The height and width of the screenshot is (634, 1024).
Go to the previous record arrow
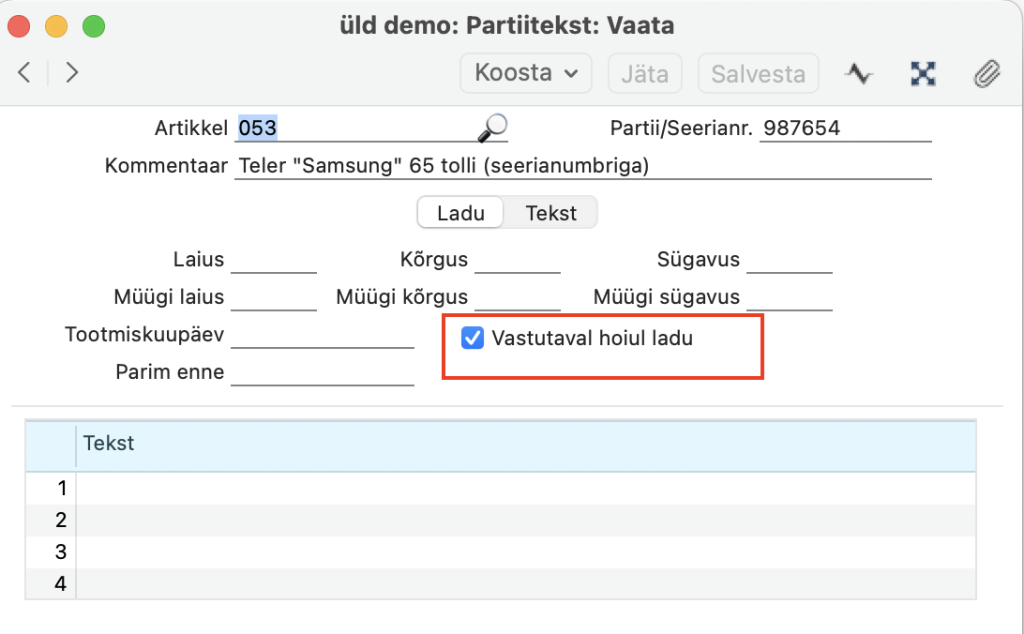pyautogui.click(x=25, y=73)
